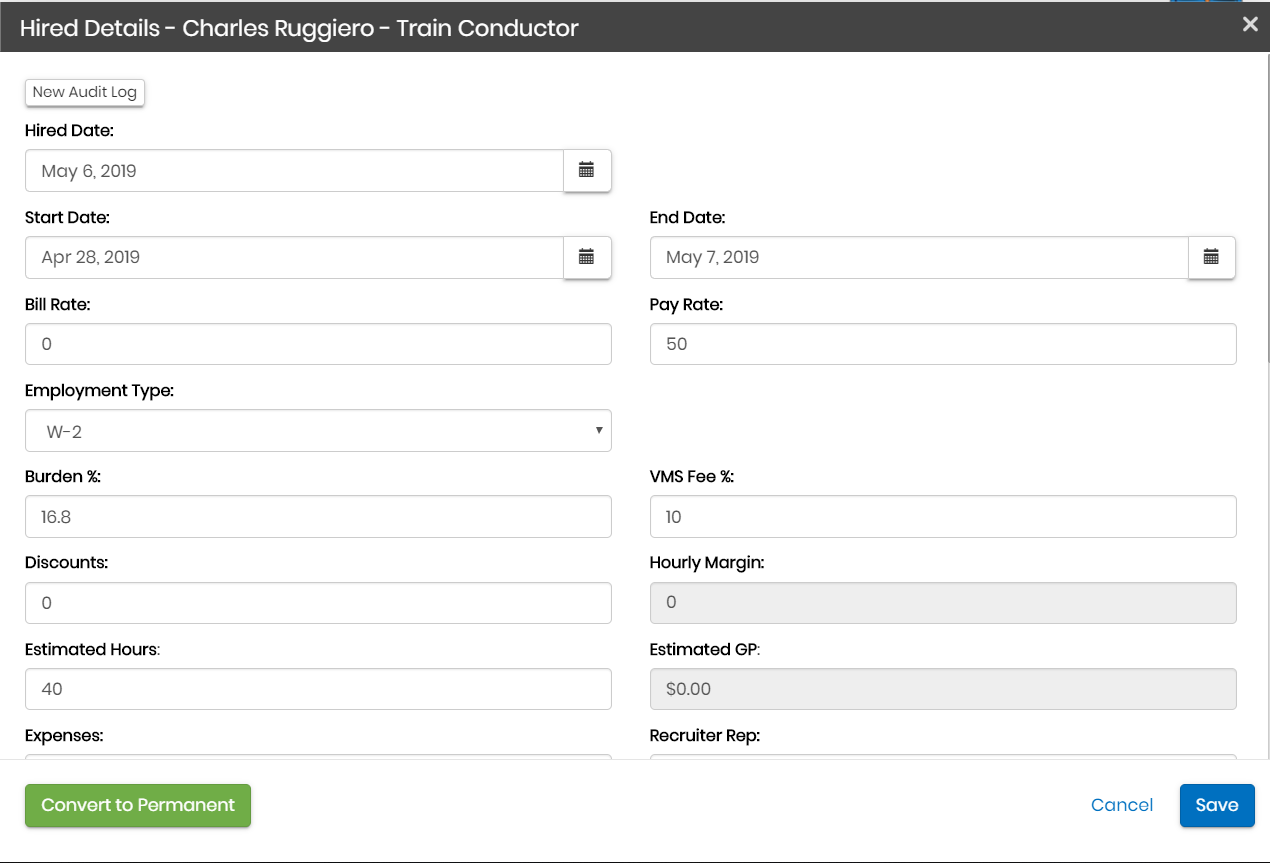Open the Start Date calendar picker
The image size is (1270, 863).
pos(587,258)
